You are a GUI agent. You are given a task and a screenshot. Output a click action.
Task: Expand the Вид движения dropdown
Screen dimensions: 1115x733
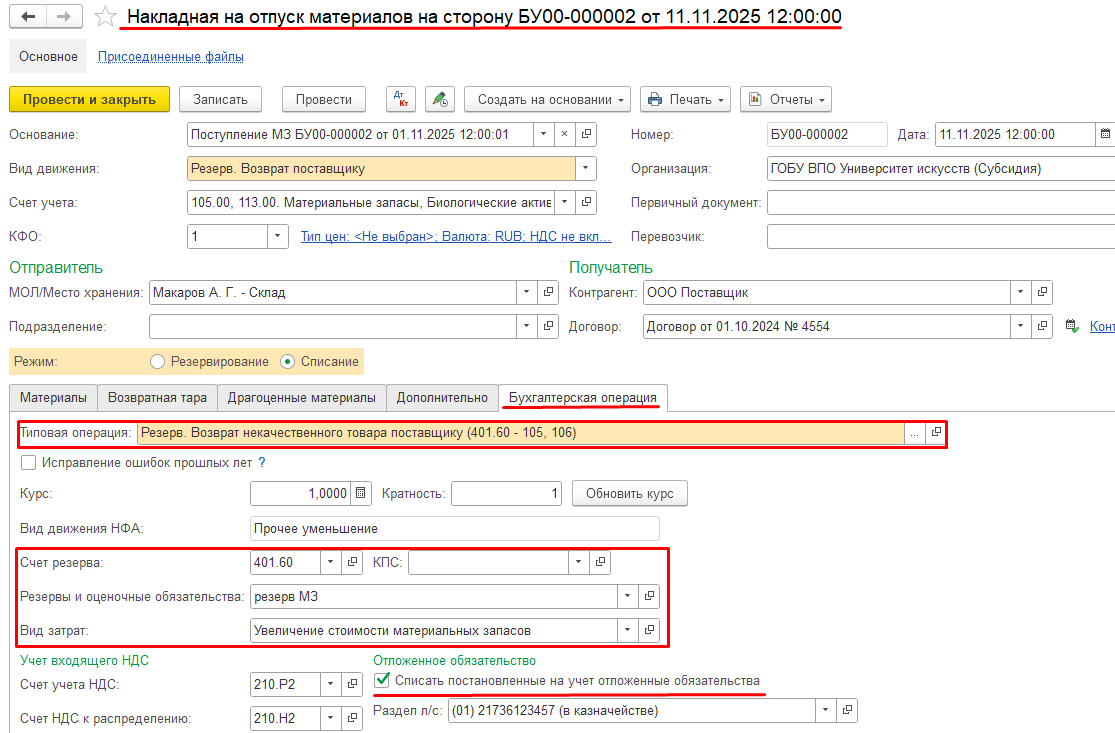pyautogui.click(x=586, y=169)
